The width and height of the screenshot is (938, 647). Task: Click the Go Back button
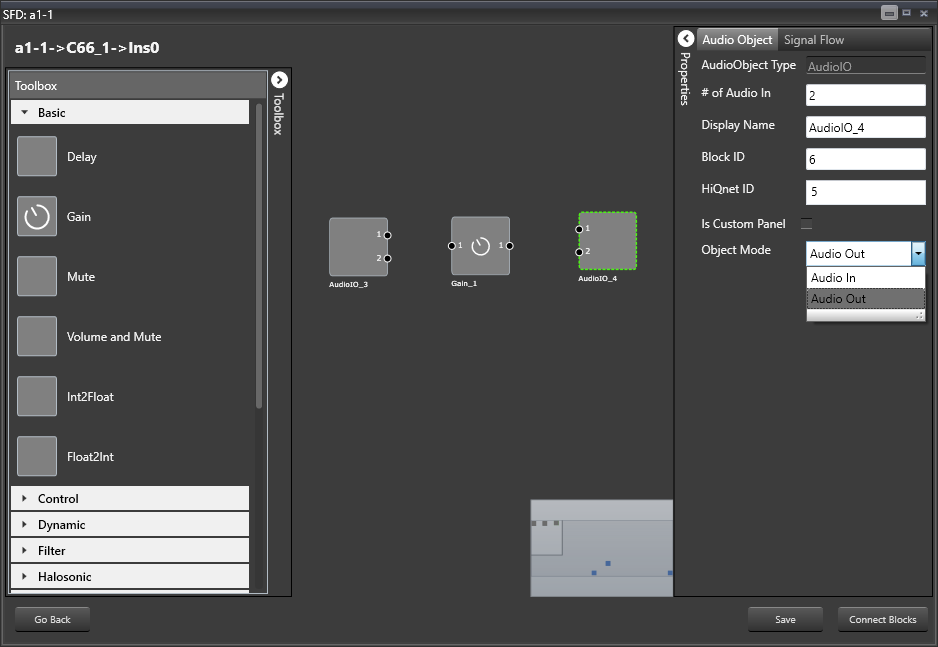pyautogui.click(x=53, y=619)
